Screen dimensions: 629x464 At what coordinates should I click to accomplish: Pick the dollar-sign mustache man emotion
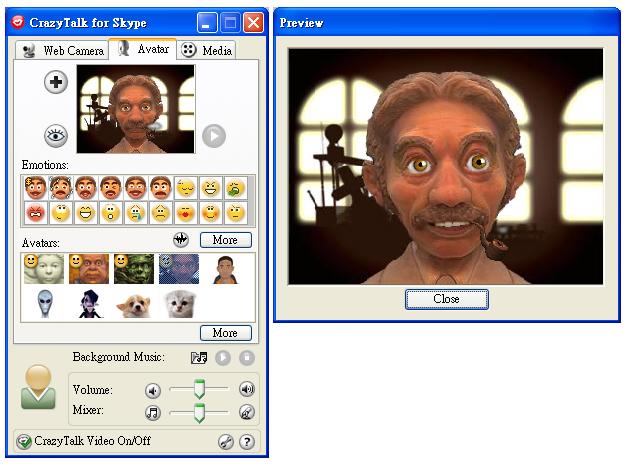tap(35, 188)
